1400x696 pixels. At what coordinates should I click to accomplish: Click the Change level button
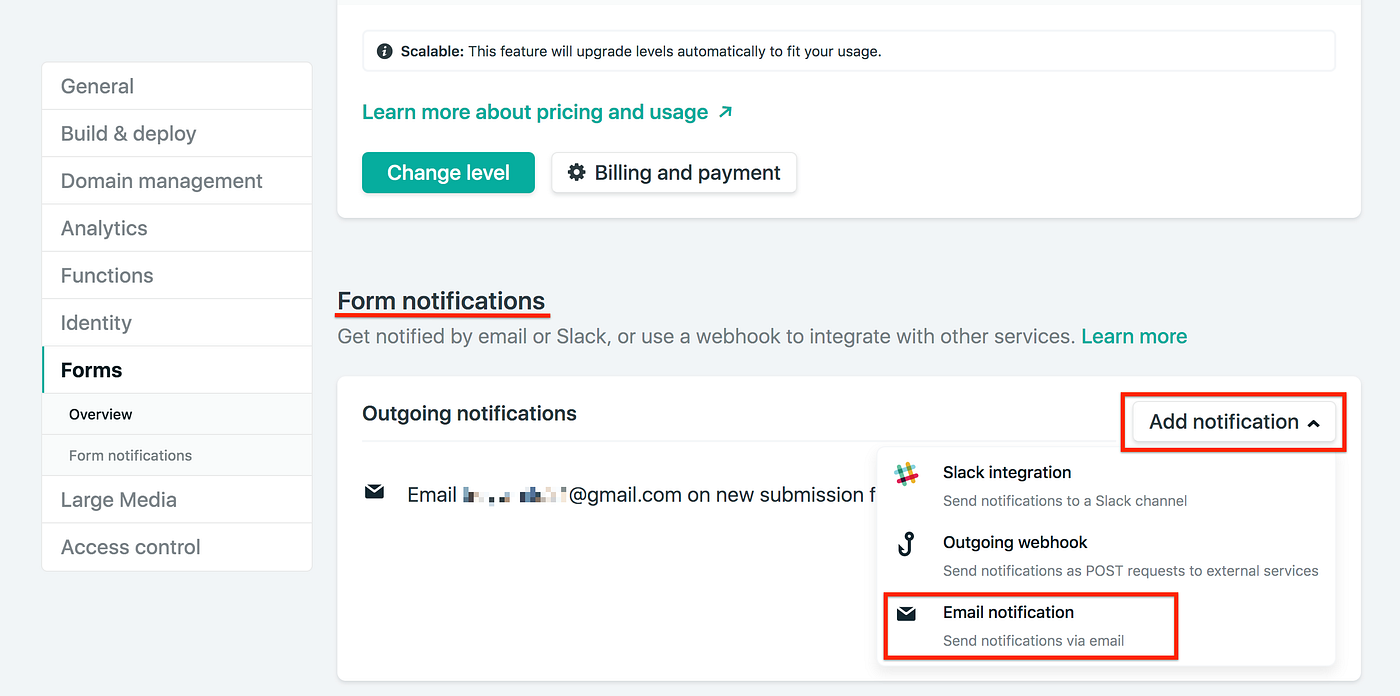(x=448, y=172)
